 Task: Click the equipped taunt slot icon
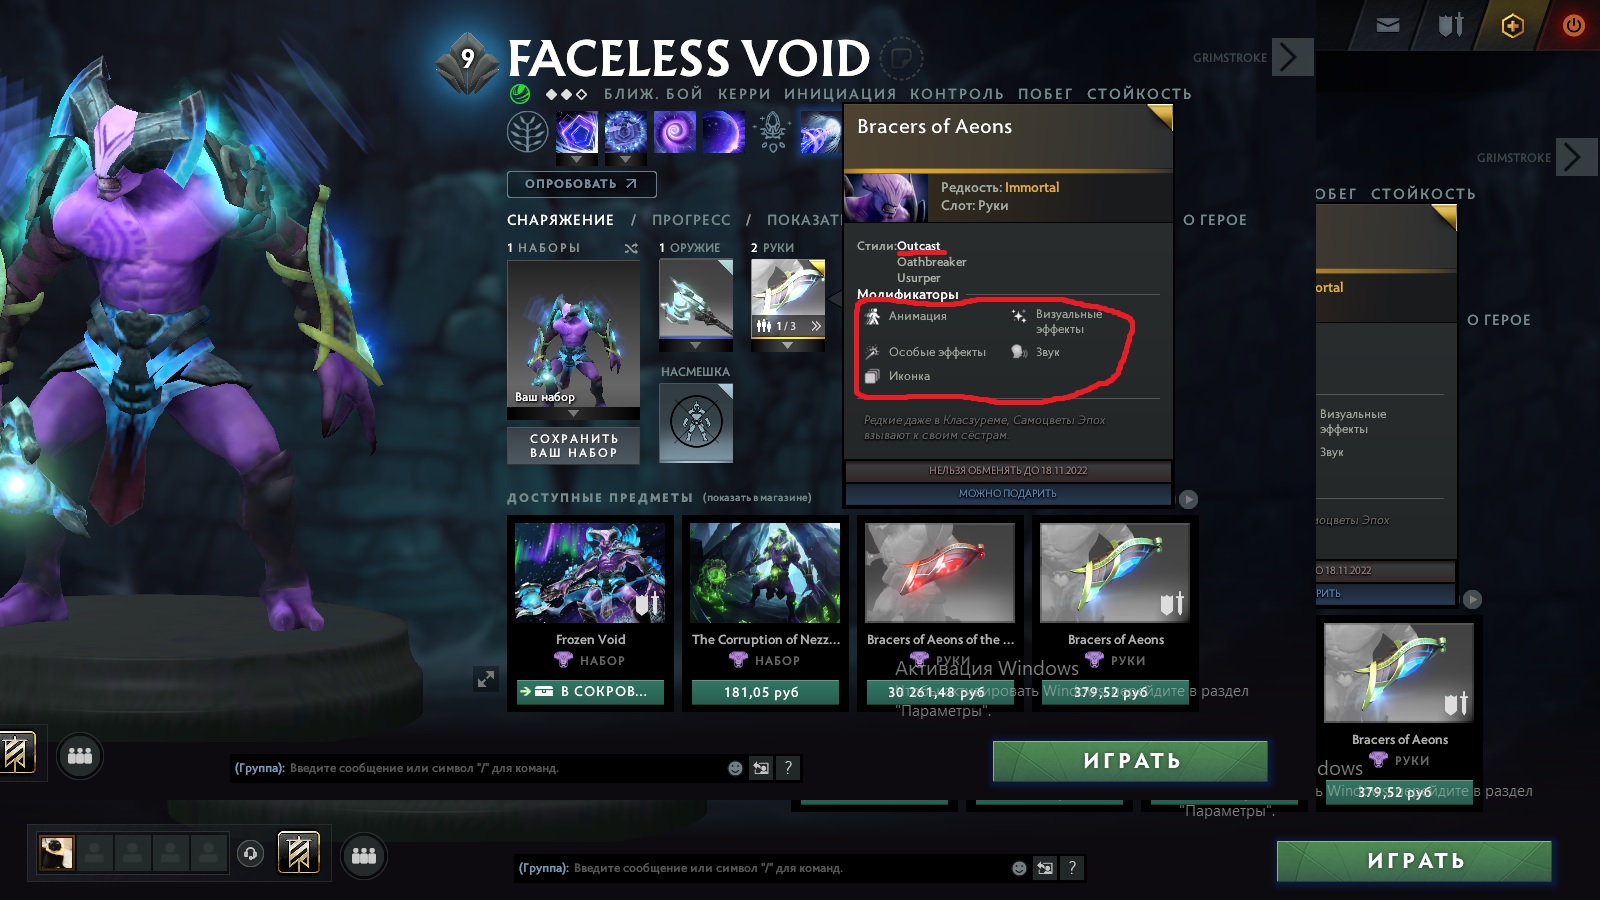pos(696,422)
